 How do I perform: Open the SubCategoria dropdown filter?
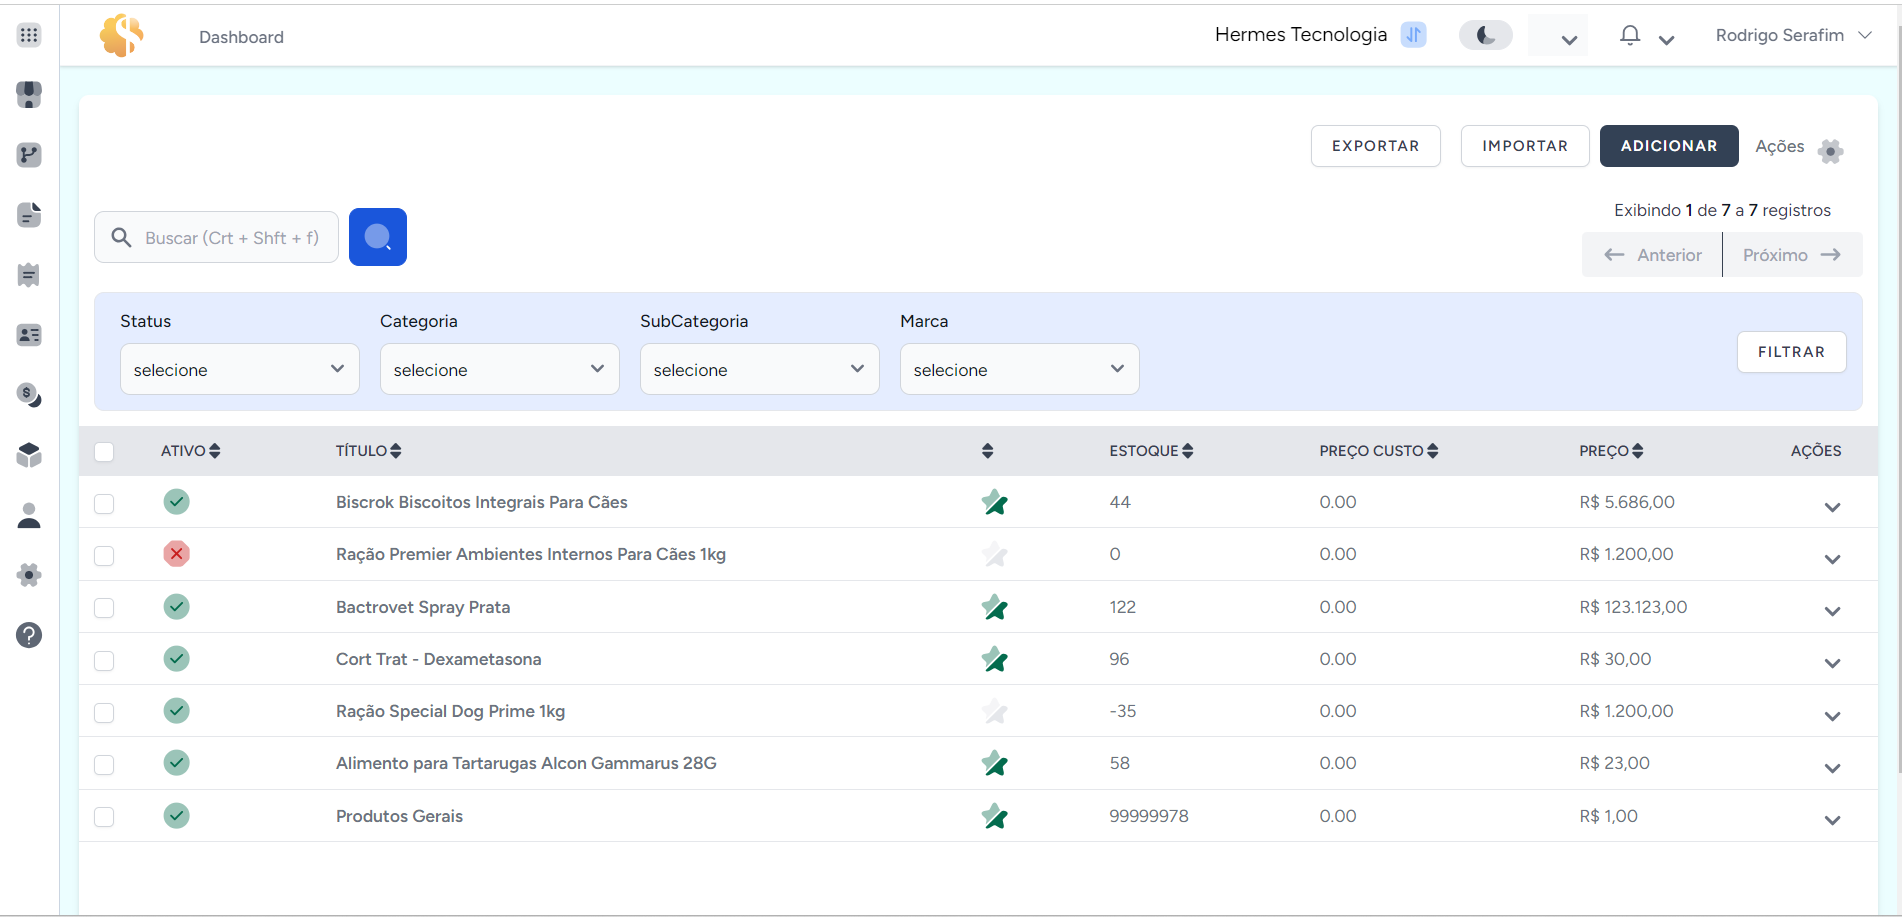point(760,369)
